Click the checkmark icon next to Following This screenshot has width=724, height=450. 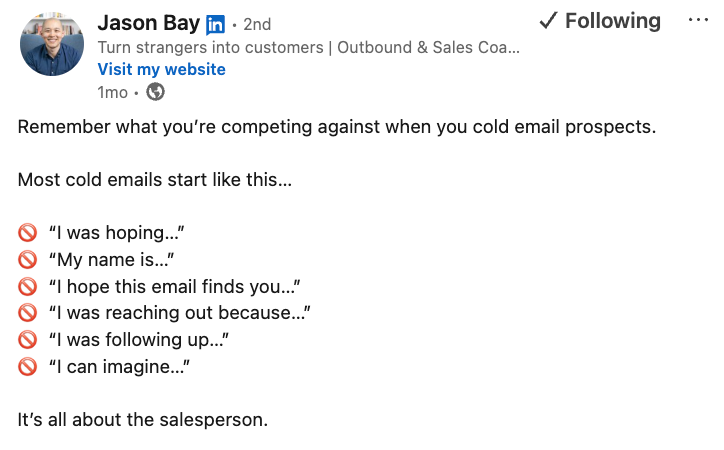tap(547, 21)
